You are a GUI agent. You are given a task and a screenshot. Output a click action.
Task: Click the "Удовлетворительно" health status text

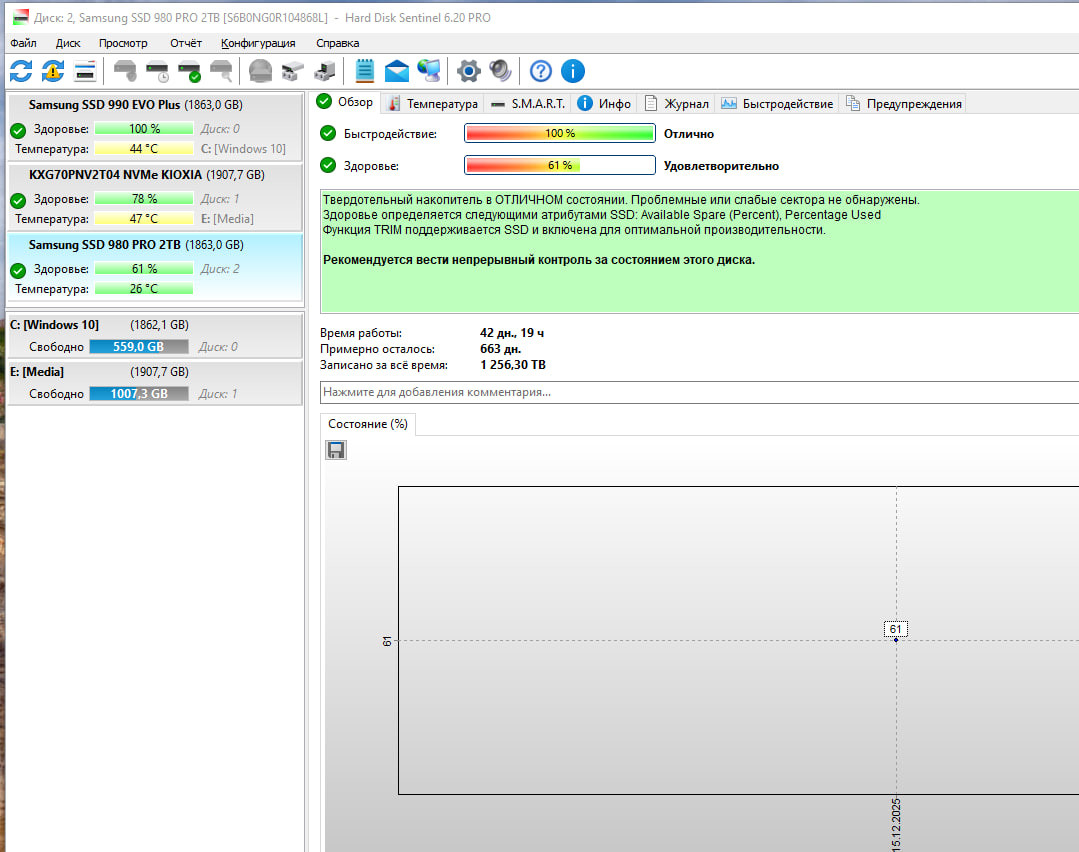721,166
